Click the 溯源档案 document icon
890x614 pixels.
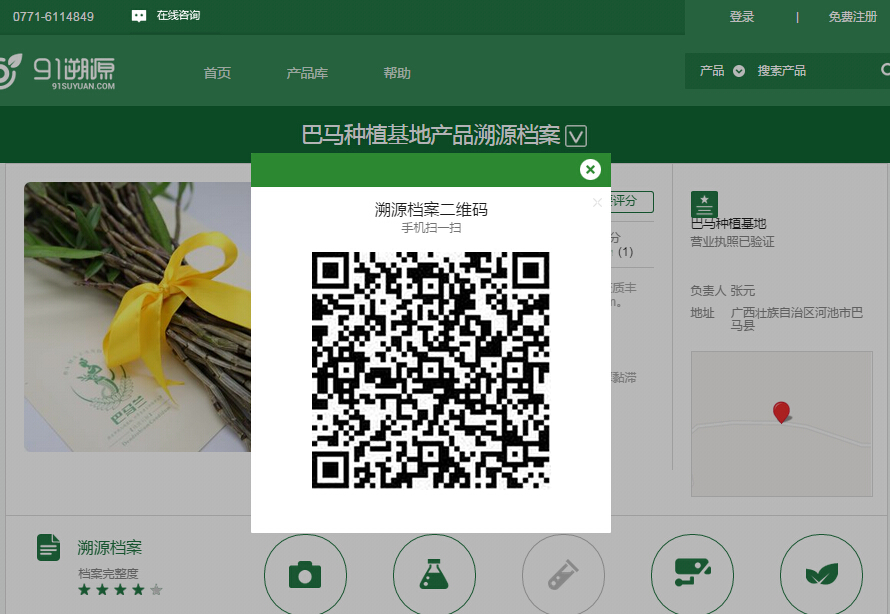coord(49,547)
